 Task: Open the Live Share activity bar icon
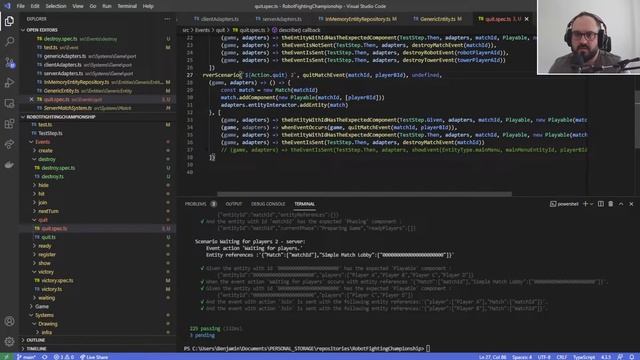click(x=9, y=144)
